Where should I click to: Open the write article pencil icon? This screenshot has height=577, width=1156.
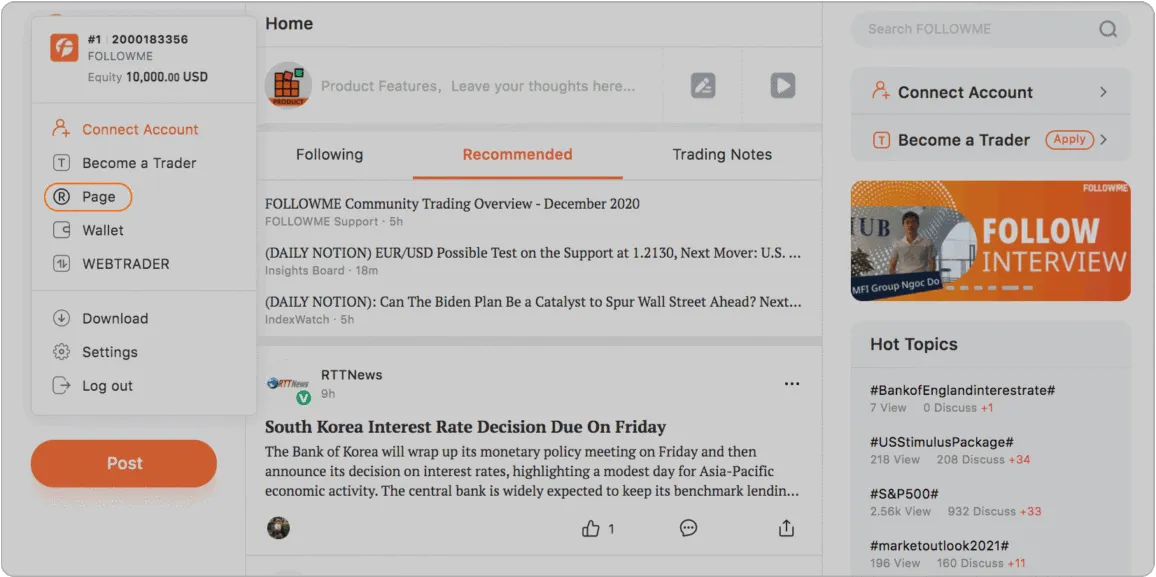pos(703,85)
